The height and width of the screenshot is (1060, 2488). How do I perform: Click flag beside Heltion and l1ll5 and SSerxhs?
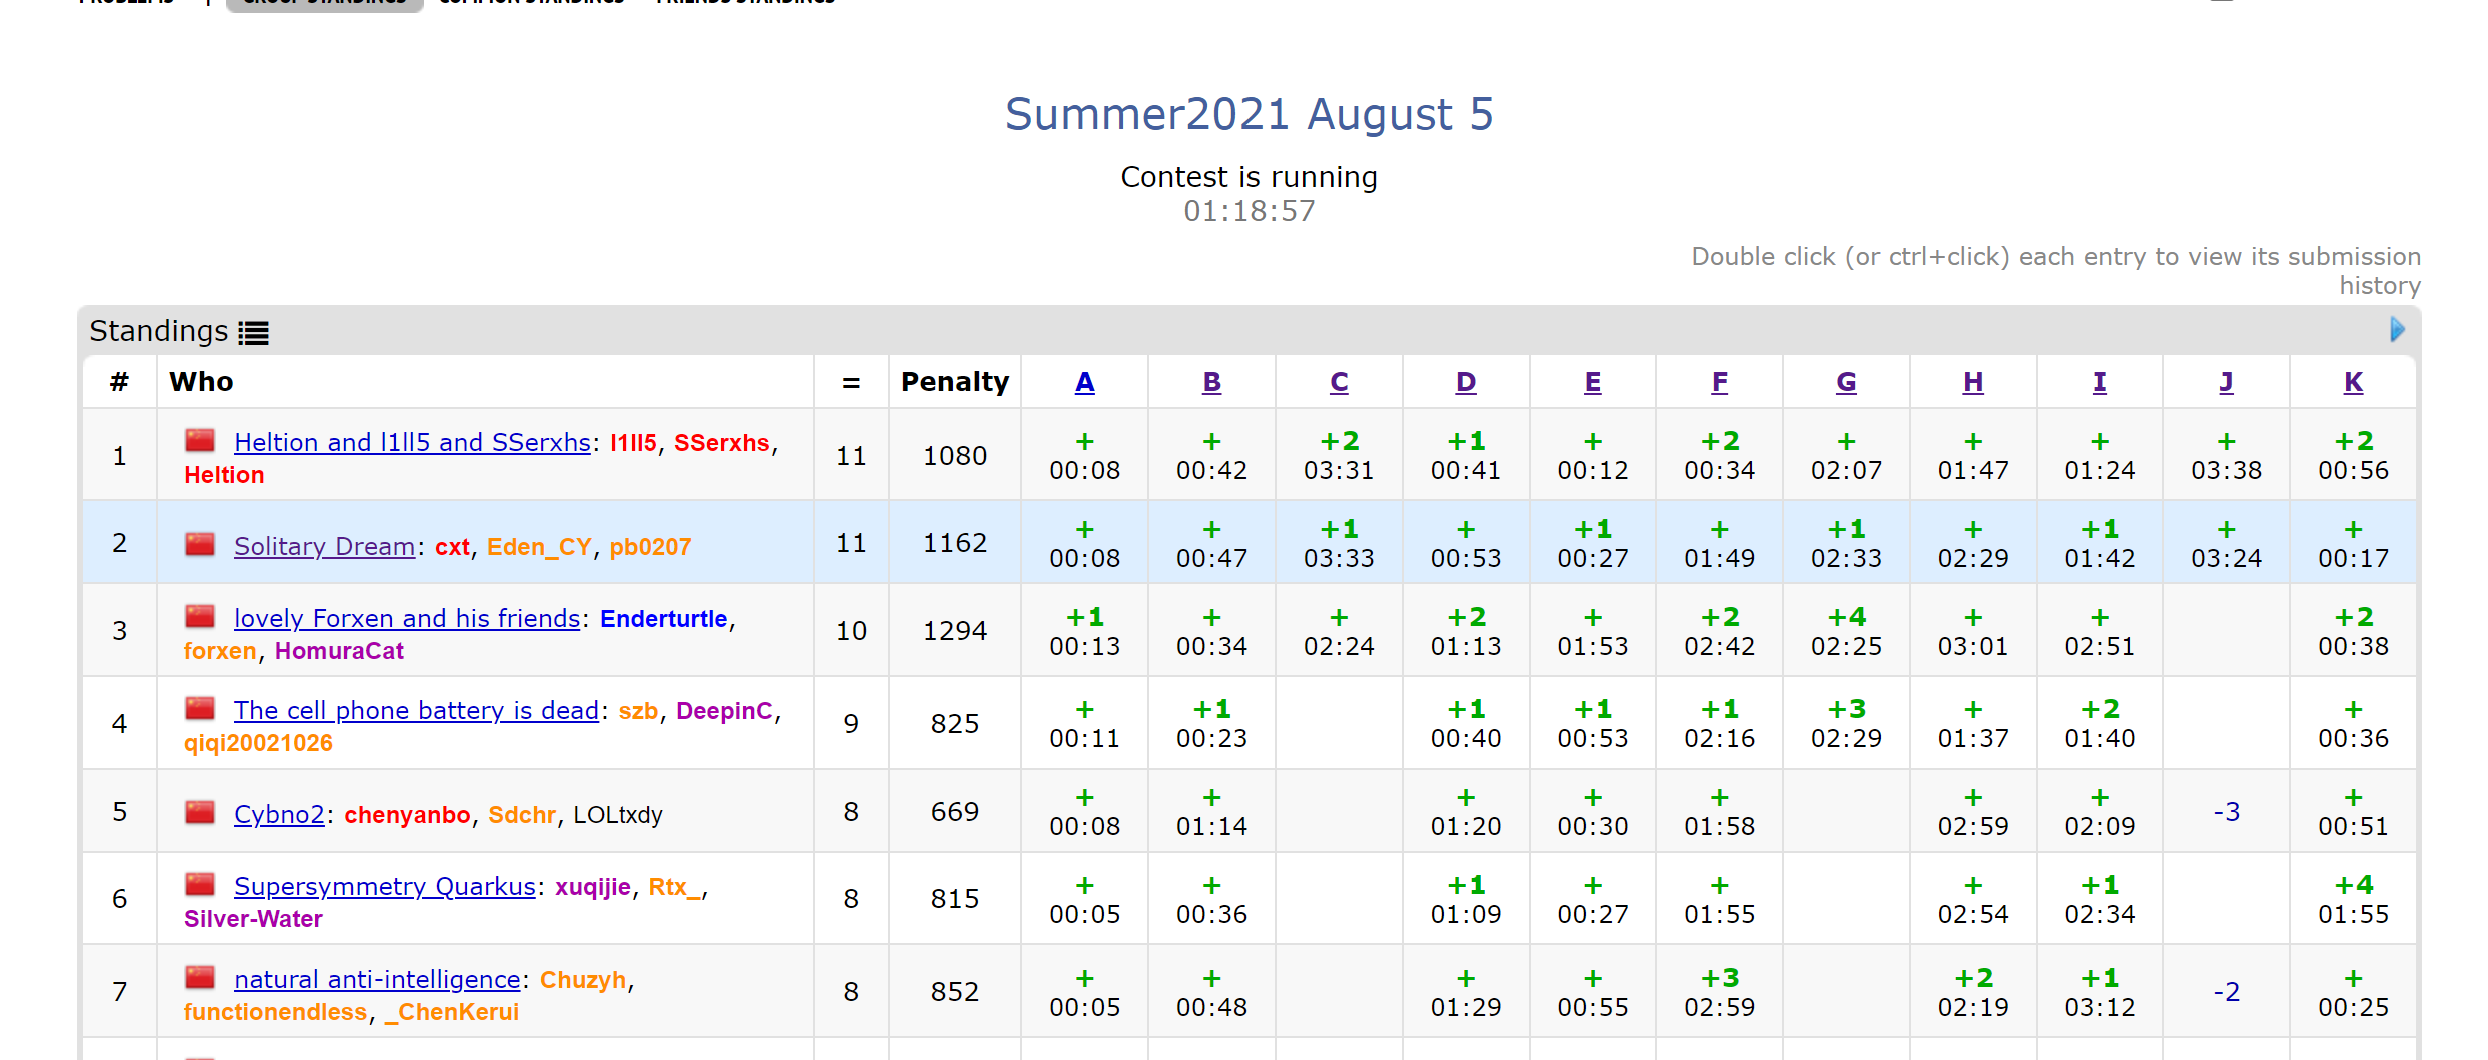[200, 441]
